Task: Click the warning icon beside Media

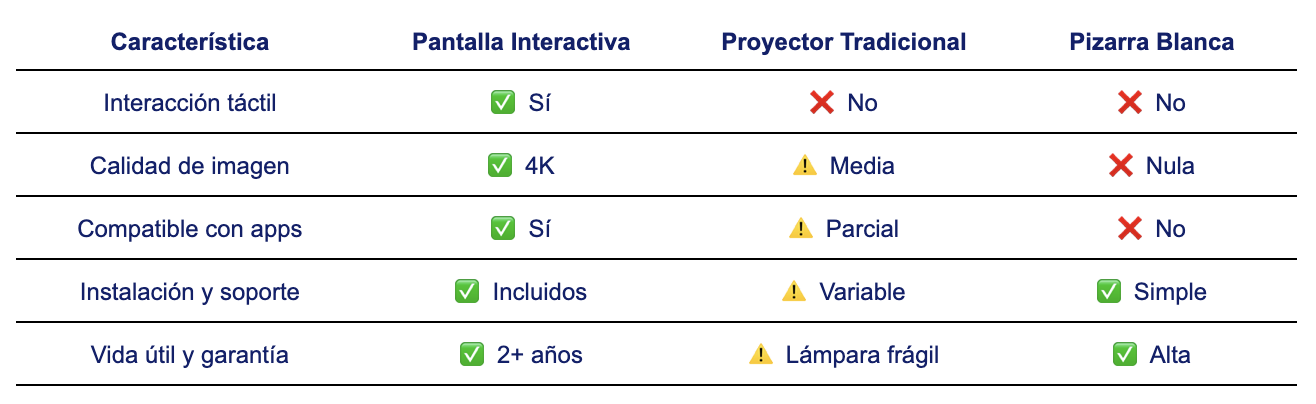Action: 804,166
